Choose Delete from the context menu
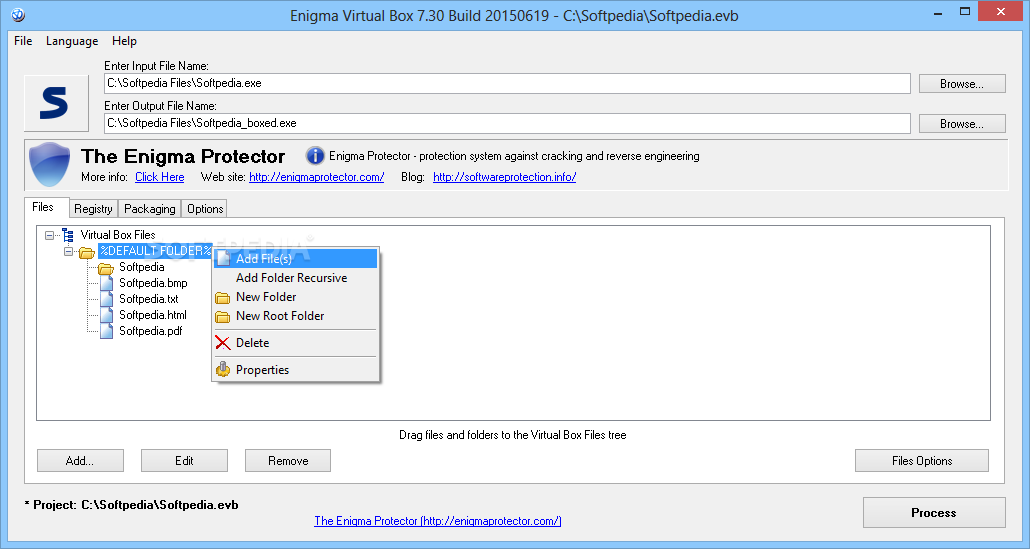Viewport: 1030px width, 549px height. [296, 343]
